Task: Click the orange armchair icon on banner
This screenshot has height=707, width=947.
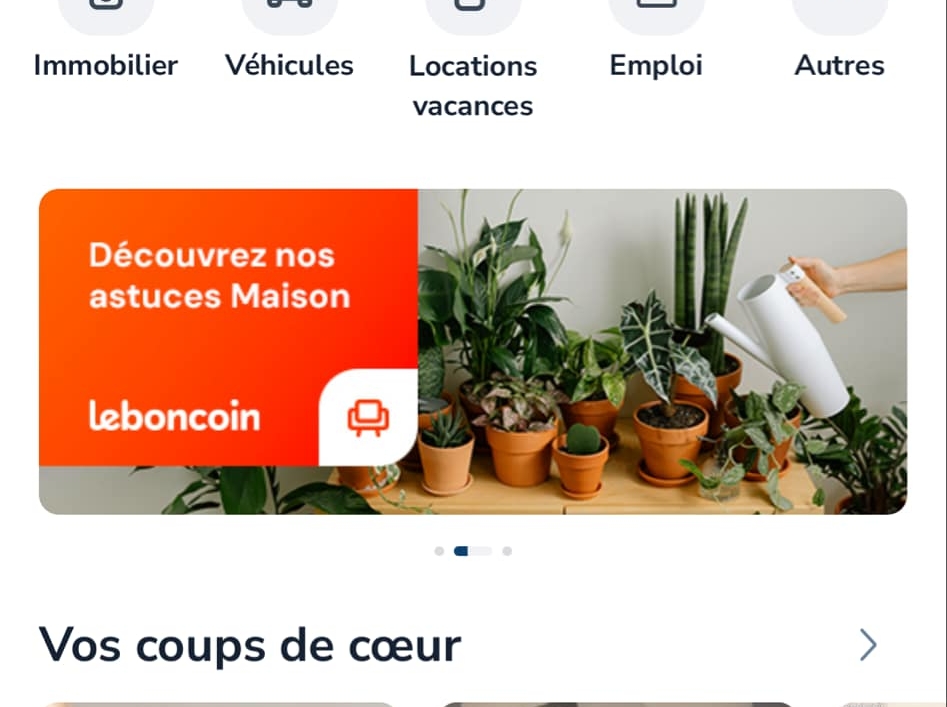Action: [x=368, y=418]
